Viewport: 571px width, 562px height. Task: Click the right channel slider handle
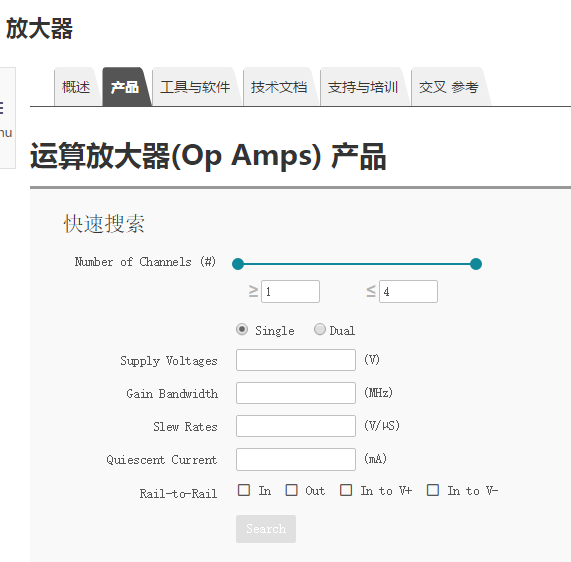coord(476,264)
